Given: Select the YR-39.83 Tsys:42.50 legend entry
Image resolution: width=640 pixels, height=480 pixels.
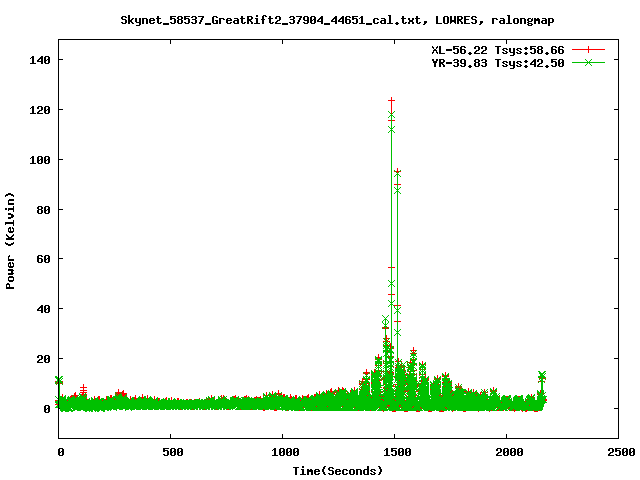Looking at the screenshot, I should coord(498,63).
